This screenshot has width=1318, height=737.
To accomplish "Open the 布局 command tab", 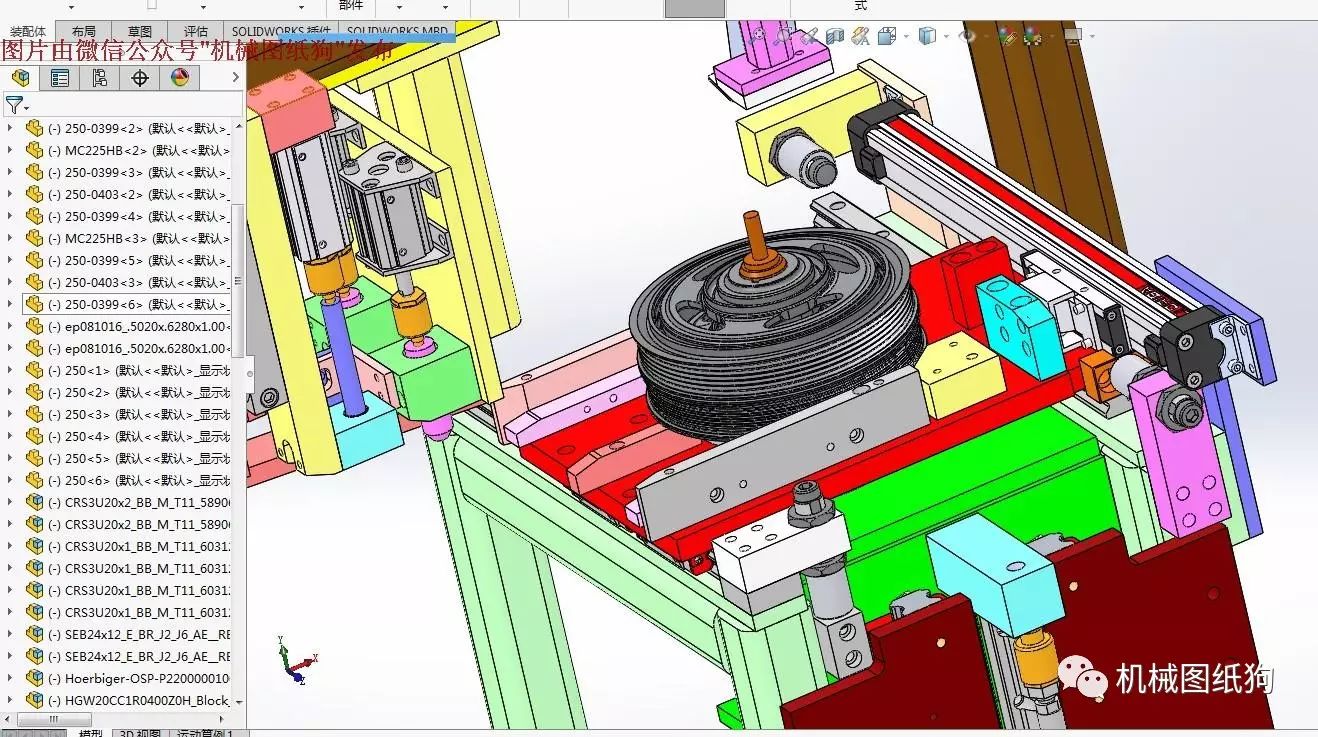I will coord(84,32).
